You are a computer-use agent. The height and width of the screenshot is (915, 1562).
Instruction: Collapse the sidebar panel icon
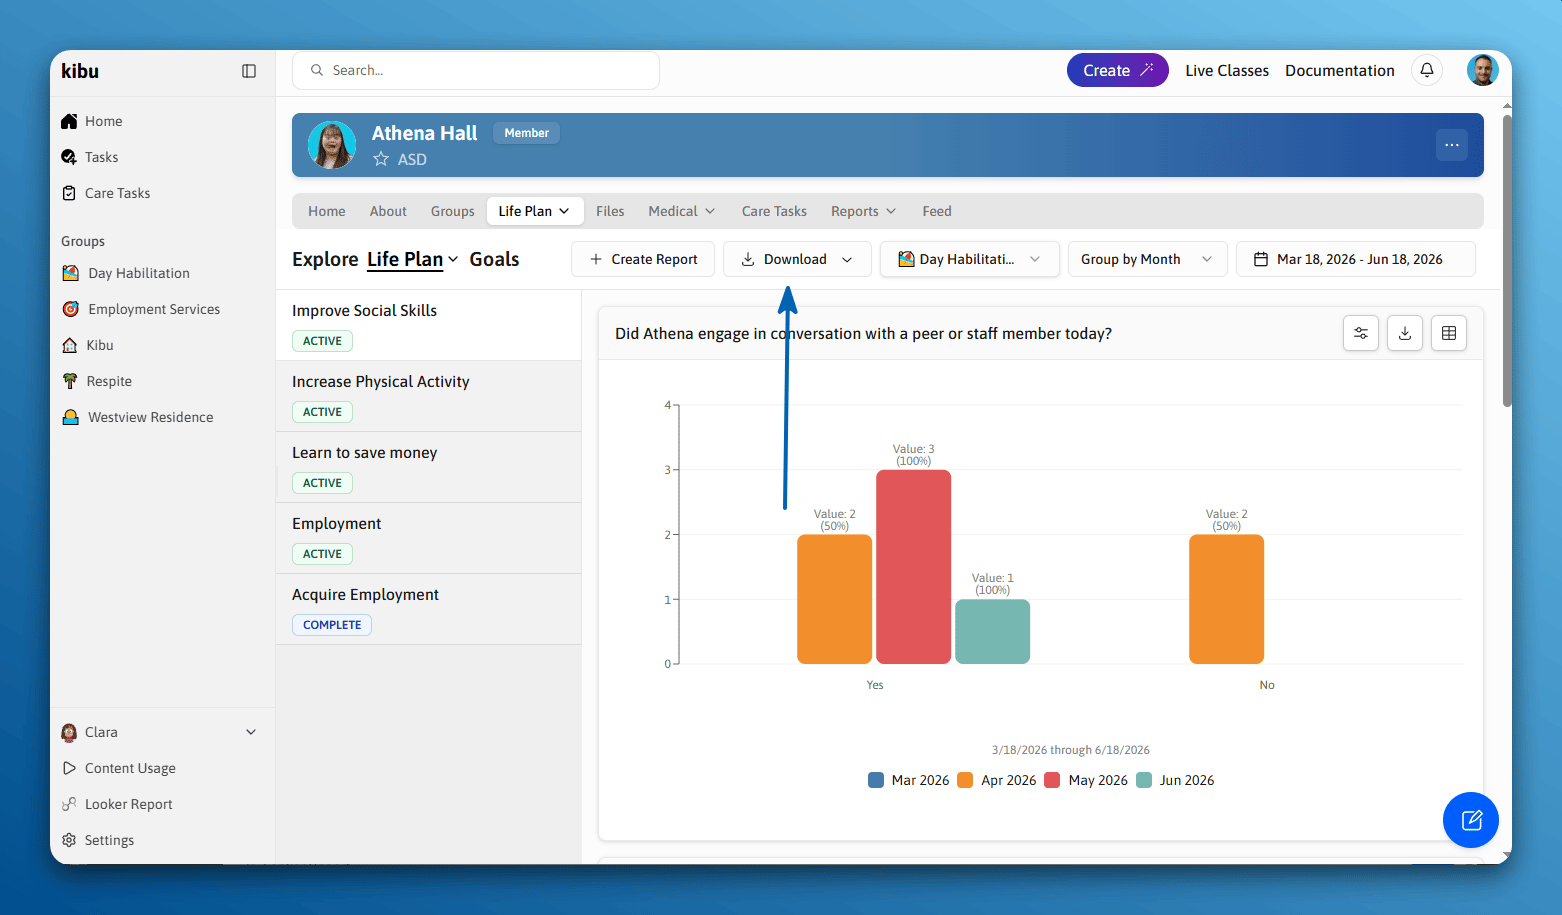point(249,71)
